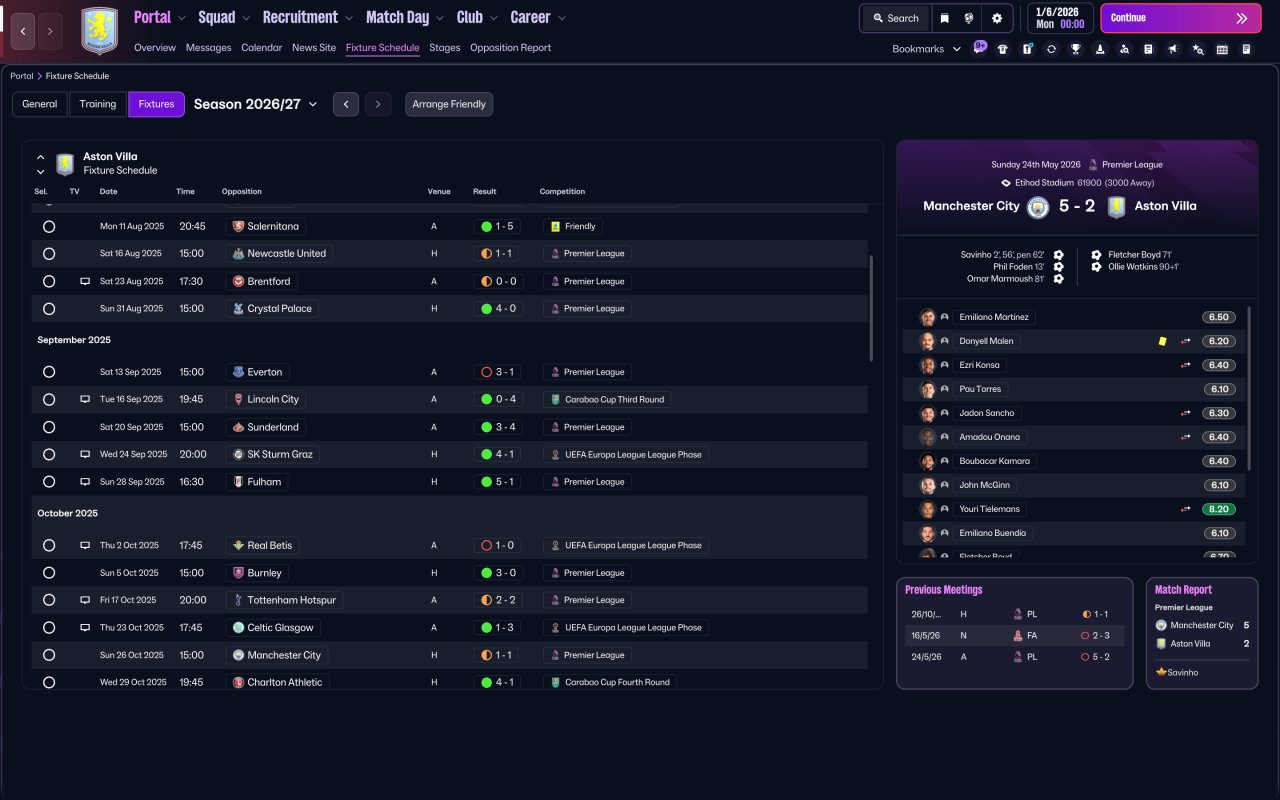
Task: Click TV icon on Real Betis fixture row
Action: point(85,546)
